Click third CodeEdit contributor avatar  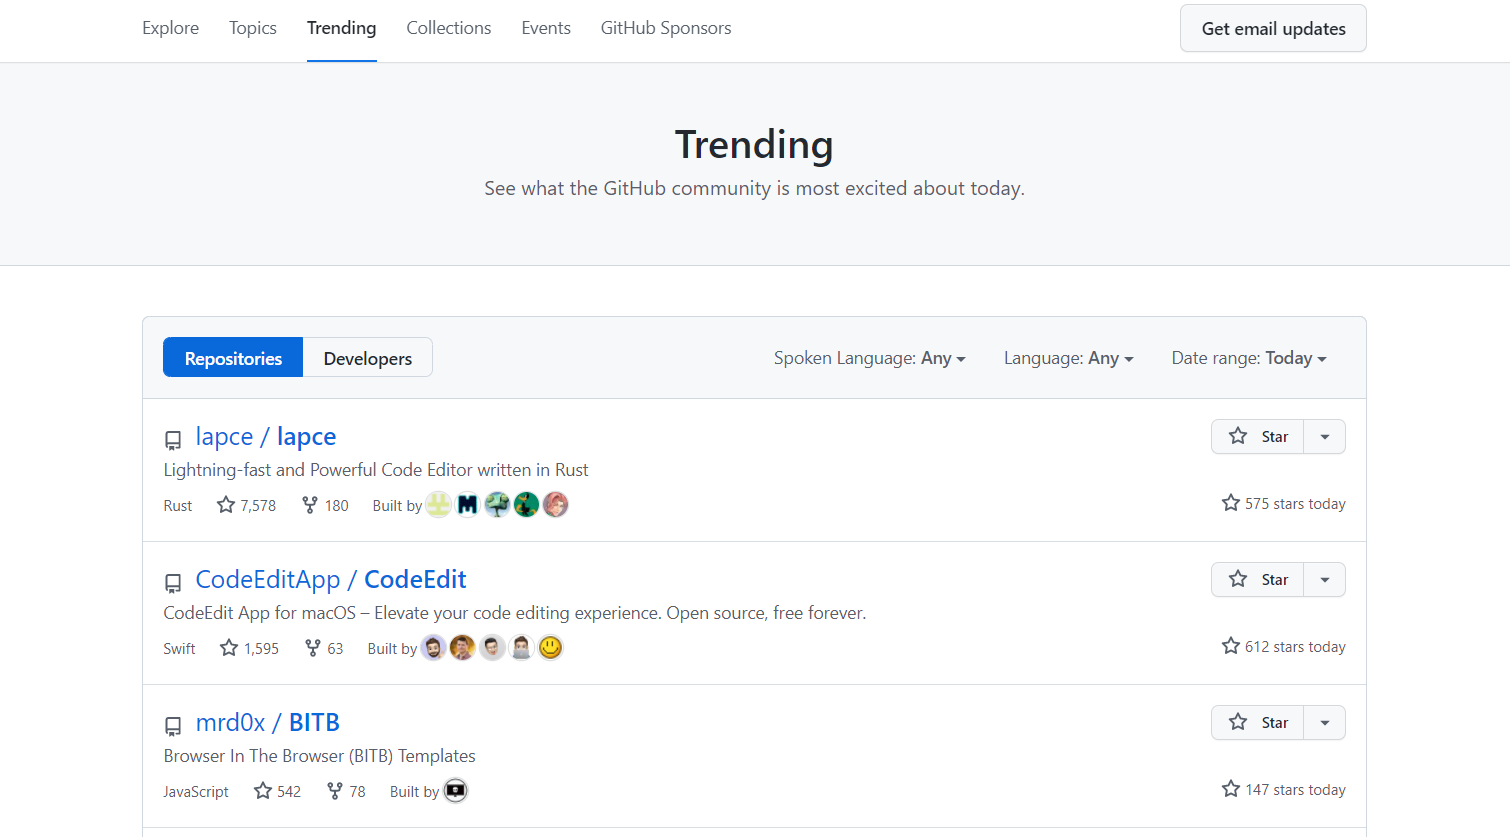tap(491, 647)
